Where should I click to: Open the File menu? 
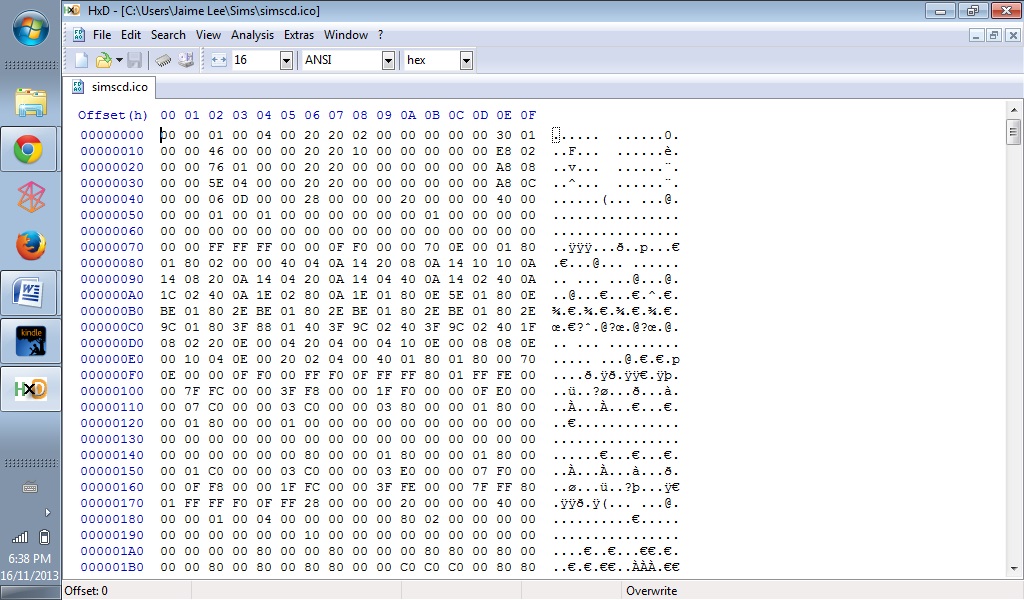click(102, 35)
